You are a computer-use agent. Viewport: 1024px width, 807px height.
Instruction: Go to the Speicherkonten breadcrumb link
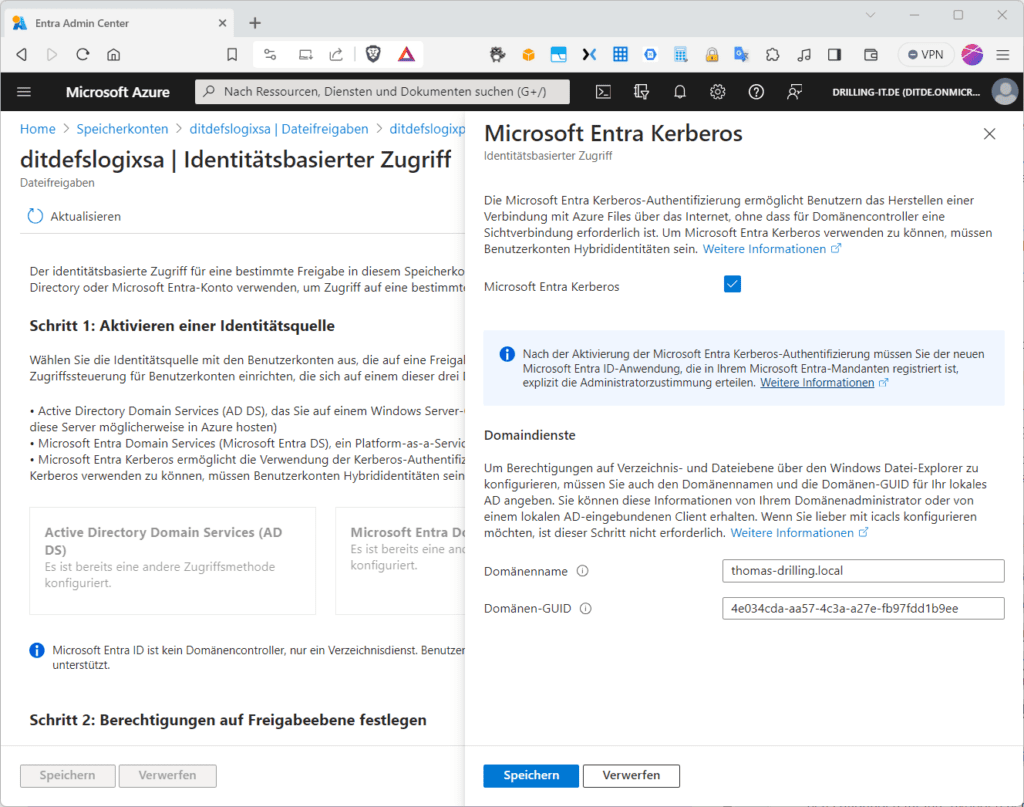tap(122, 129)
